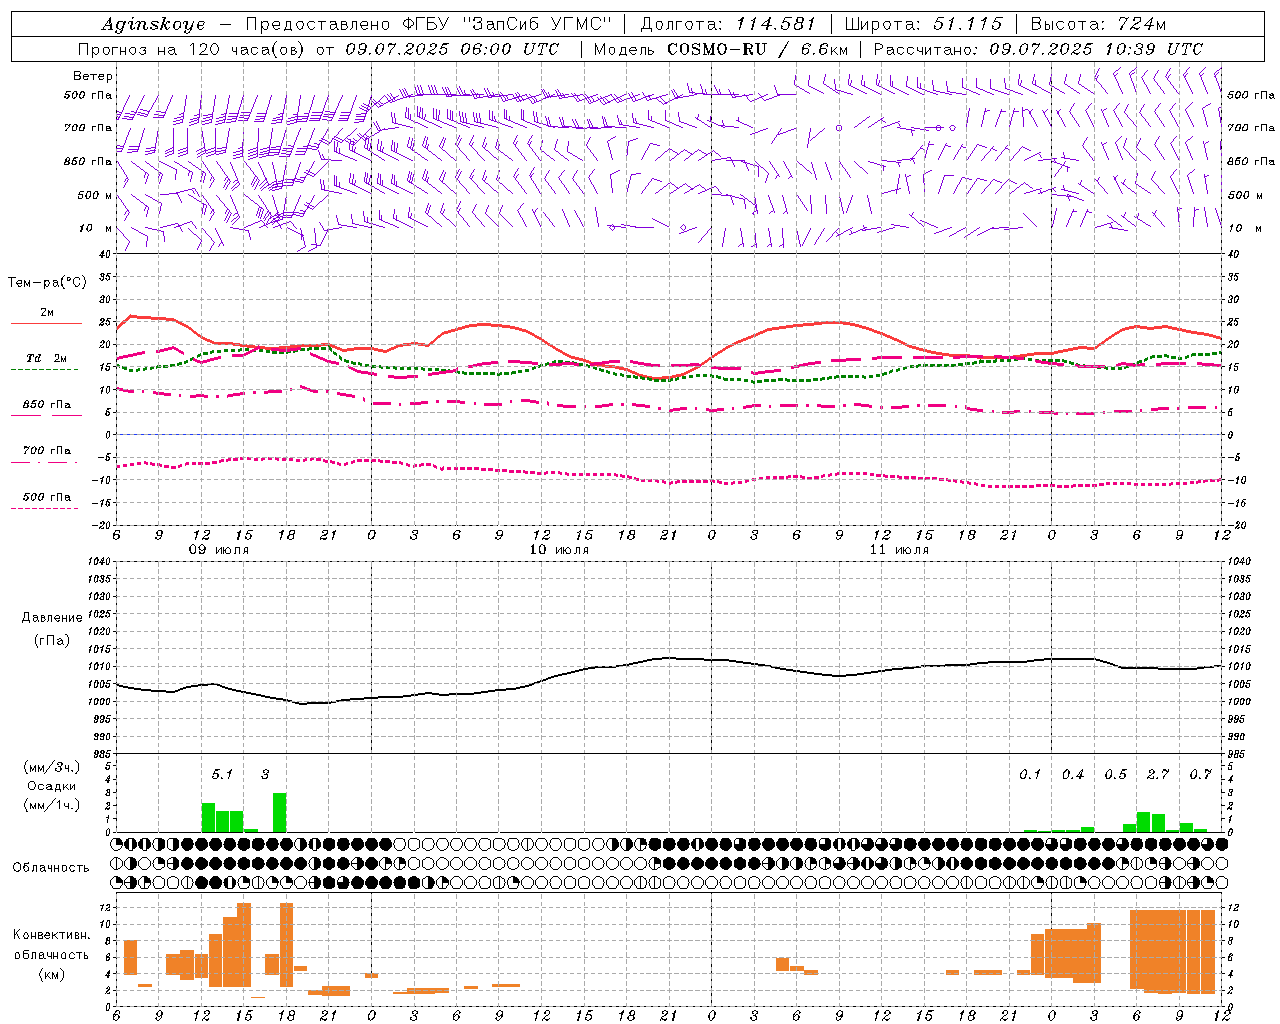Click the '5.1' precipitation total value
Image resolution: width=1280 pixels, height=1024 pixels.
point(222,774)
